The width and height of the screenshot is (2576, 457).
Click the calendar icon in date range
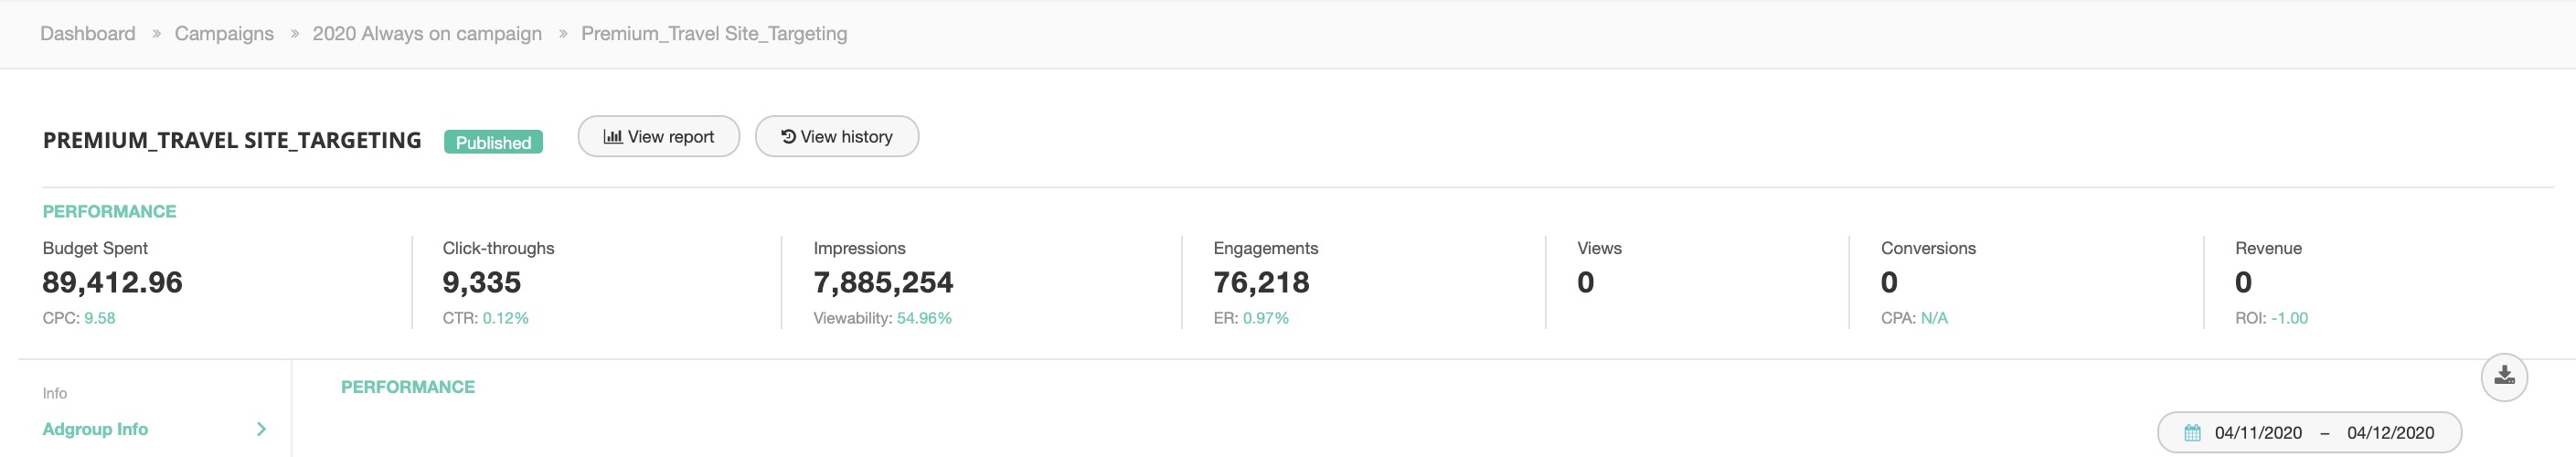tap(2192, 433)
